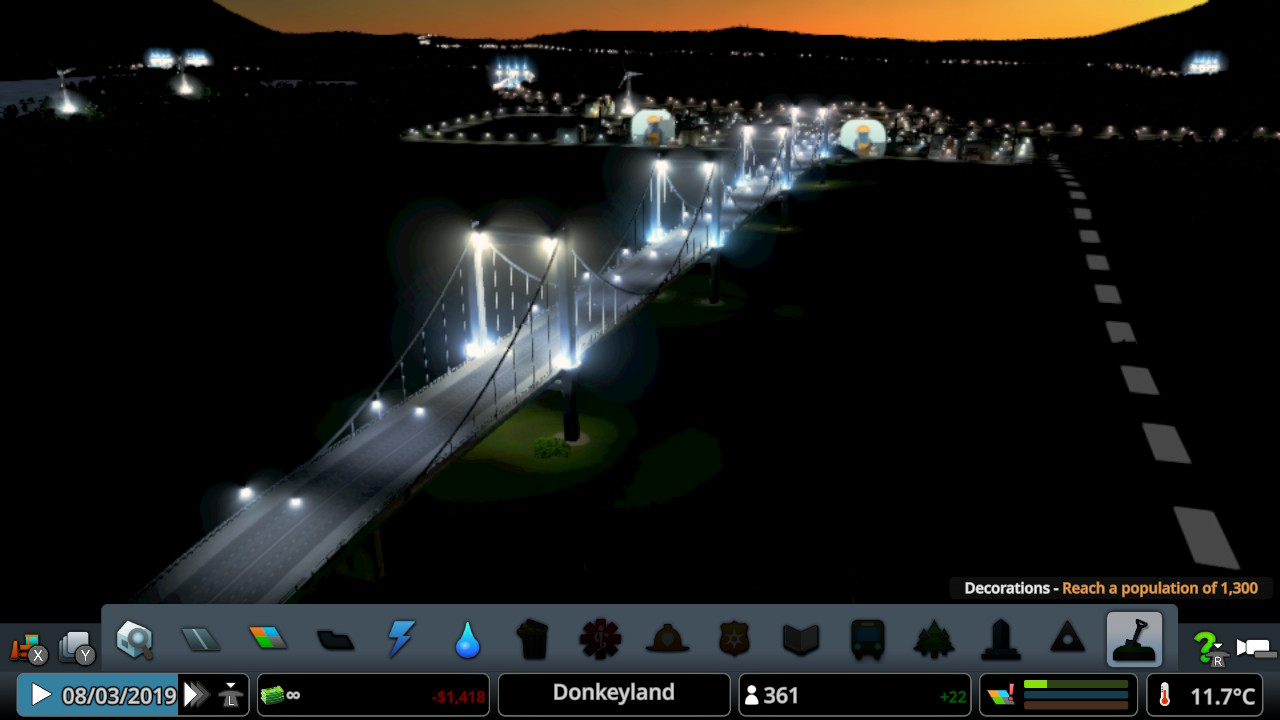Select the Landscaping shovel tool
The width and height of the screenshot is (1280, 720).
[1134, 639]
